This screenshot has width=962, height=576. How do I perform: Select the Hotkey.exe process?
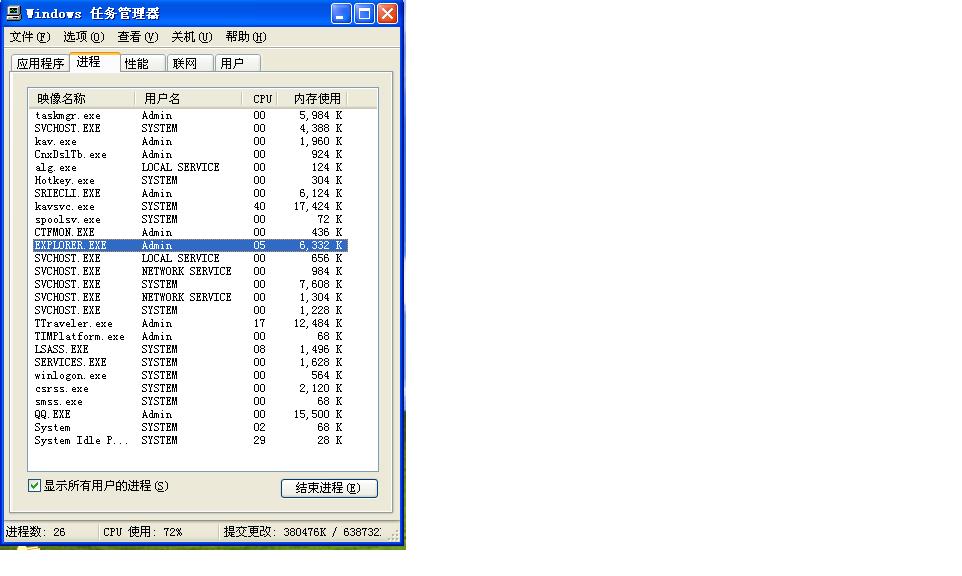coord(189,180)
